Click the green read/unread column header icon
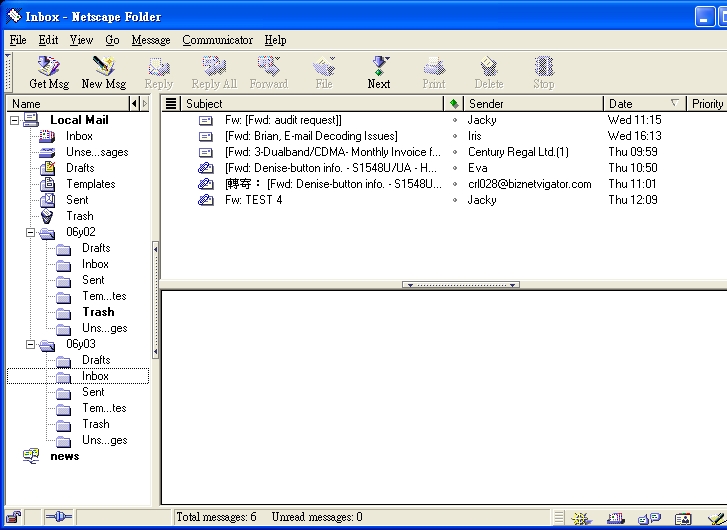The image size is (727, 530). (454, 104)
